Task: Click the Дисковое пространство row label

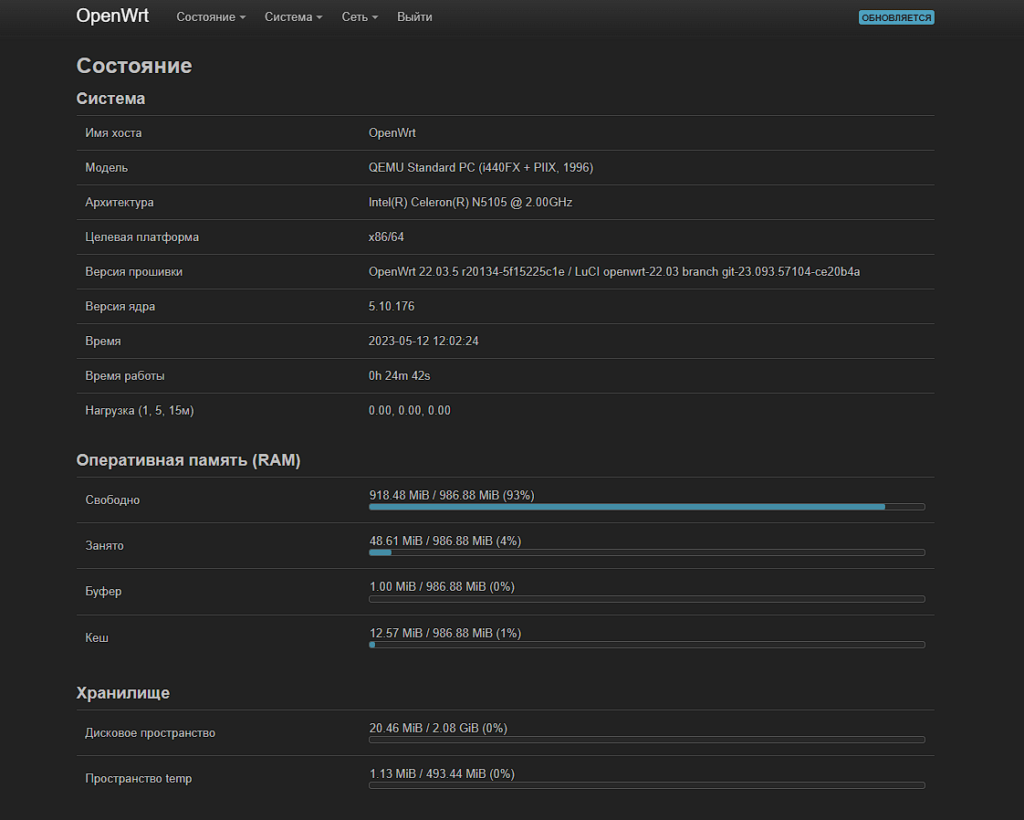Action: pos(150,733)
